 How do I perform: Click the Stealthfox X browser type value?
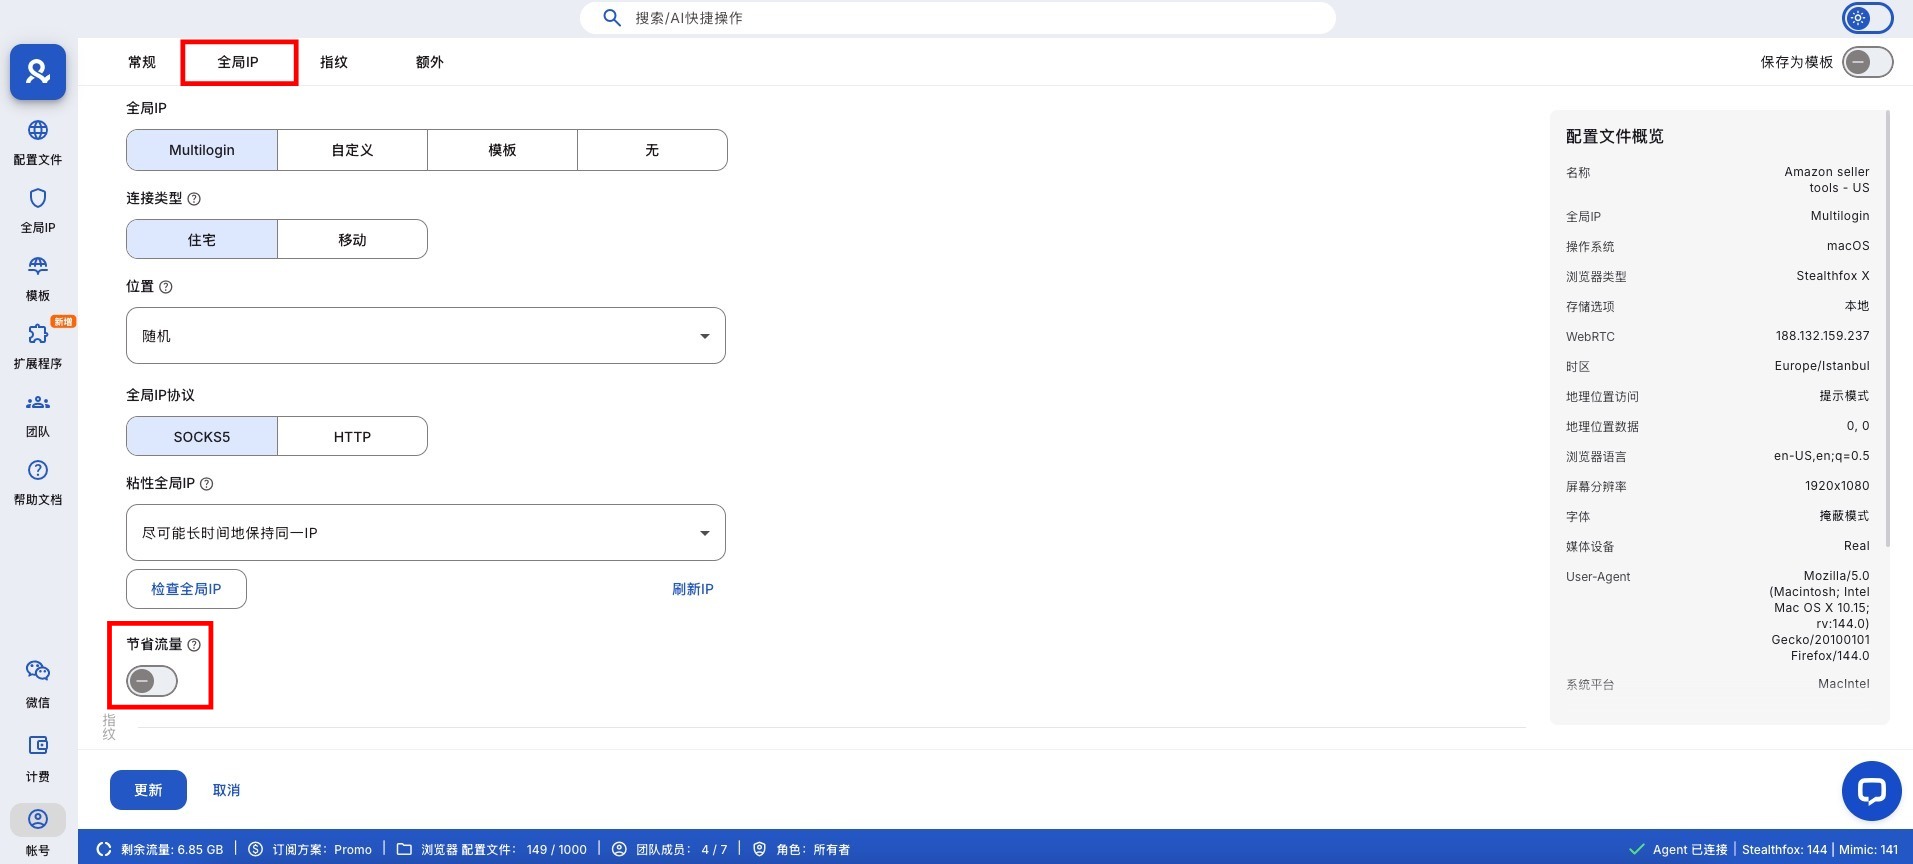1833,276
